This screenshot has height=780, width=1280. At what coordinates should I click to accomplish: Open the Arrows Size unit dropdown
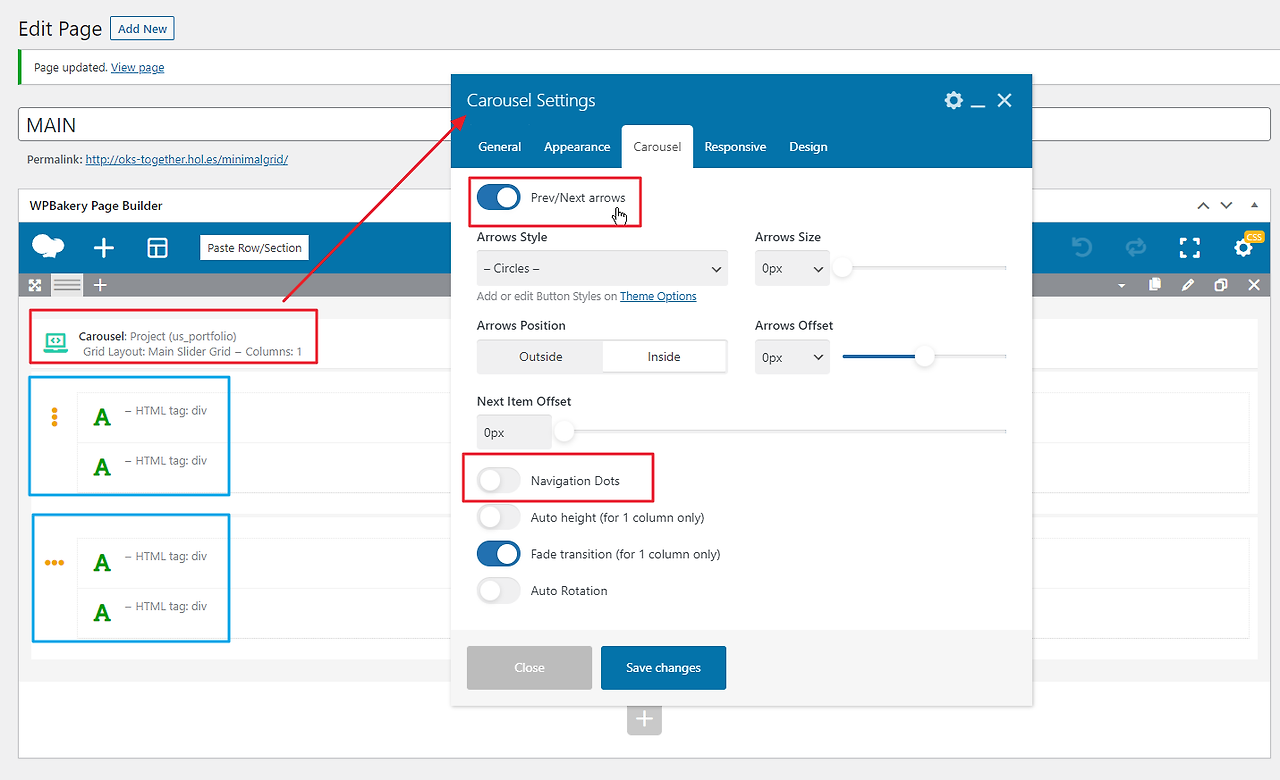coord(792,268)
